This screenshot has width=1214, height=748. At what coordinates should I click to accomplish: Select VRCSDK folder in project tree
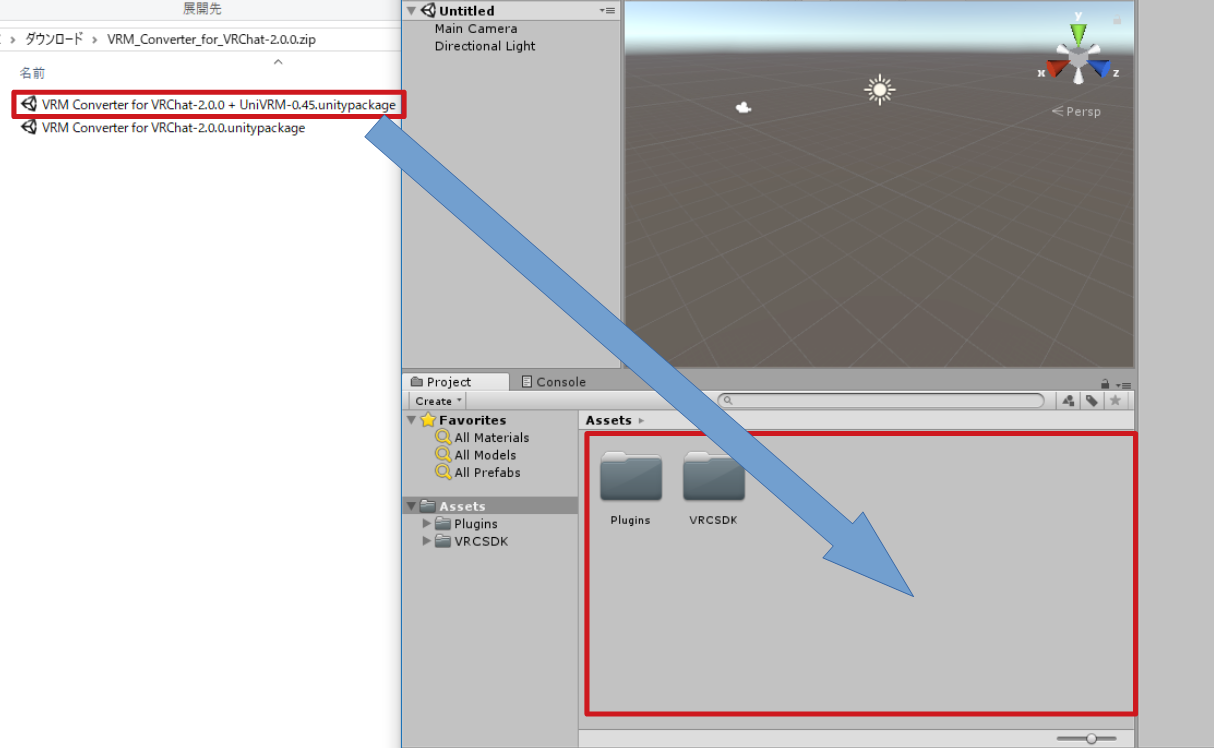472,542
